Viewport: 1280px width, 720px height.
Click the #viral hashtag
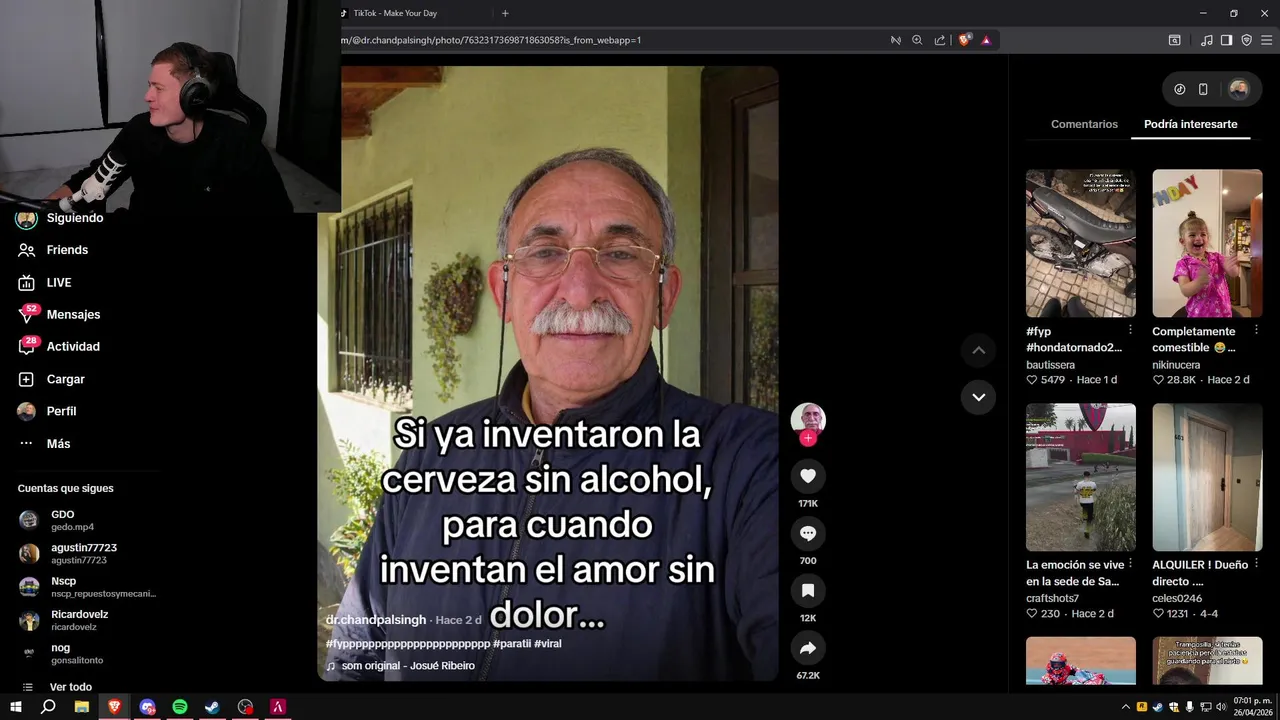(x=548, y=644)
